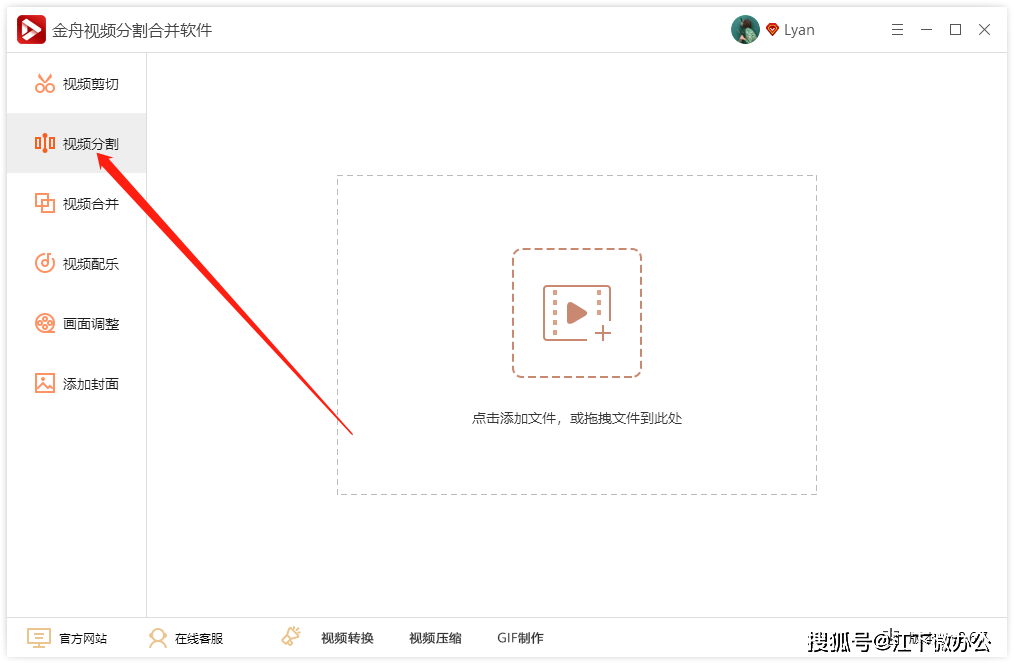Open the 添加封面 add cover tool
Image resolution: width=1014 pixels, height=664 pixels.
coord(73,383)
